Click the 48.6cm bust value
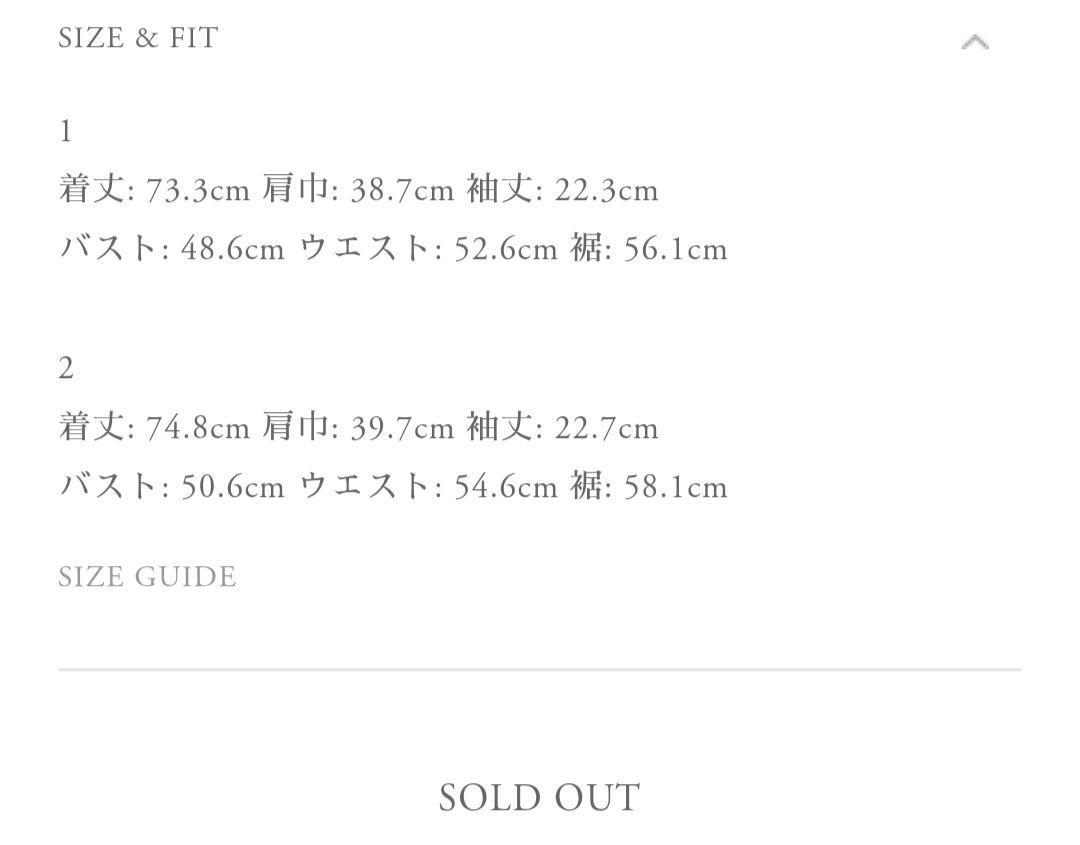This screenshot has height=845, width=1080. [x=233, y=249]
